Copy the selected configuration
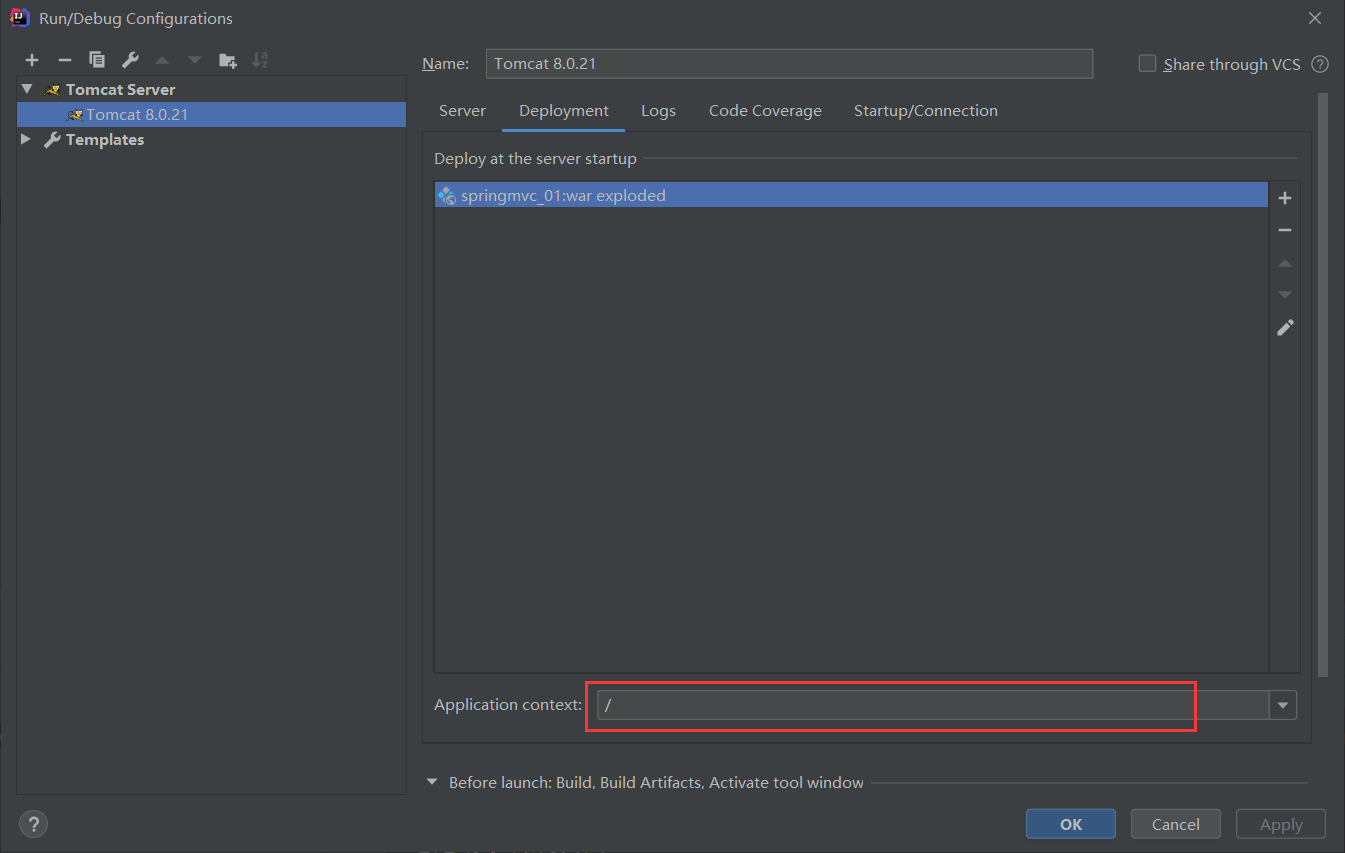The width and height of the screenshot is (1345, 853). [97, 60]
